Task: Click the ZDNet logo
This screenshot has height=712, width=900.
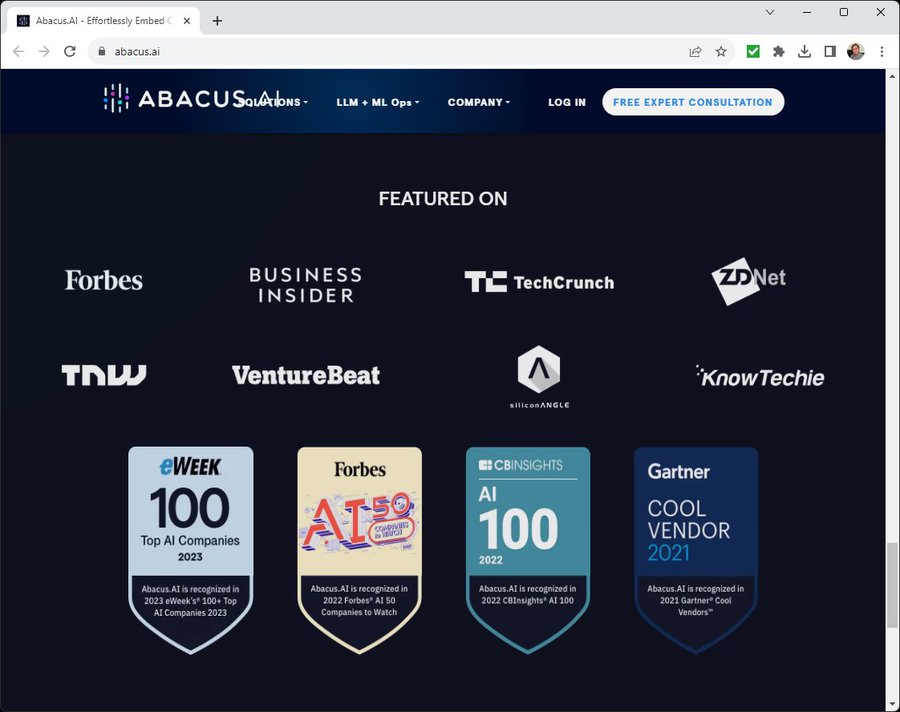Action: click(748, 281)
